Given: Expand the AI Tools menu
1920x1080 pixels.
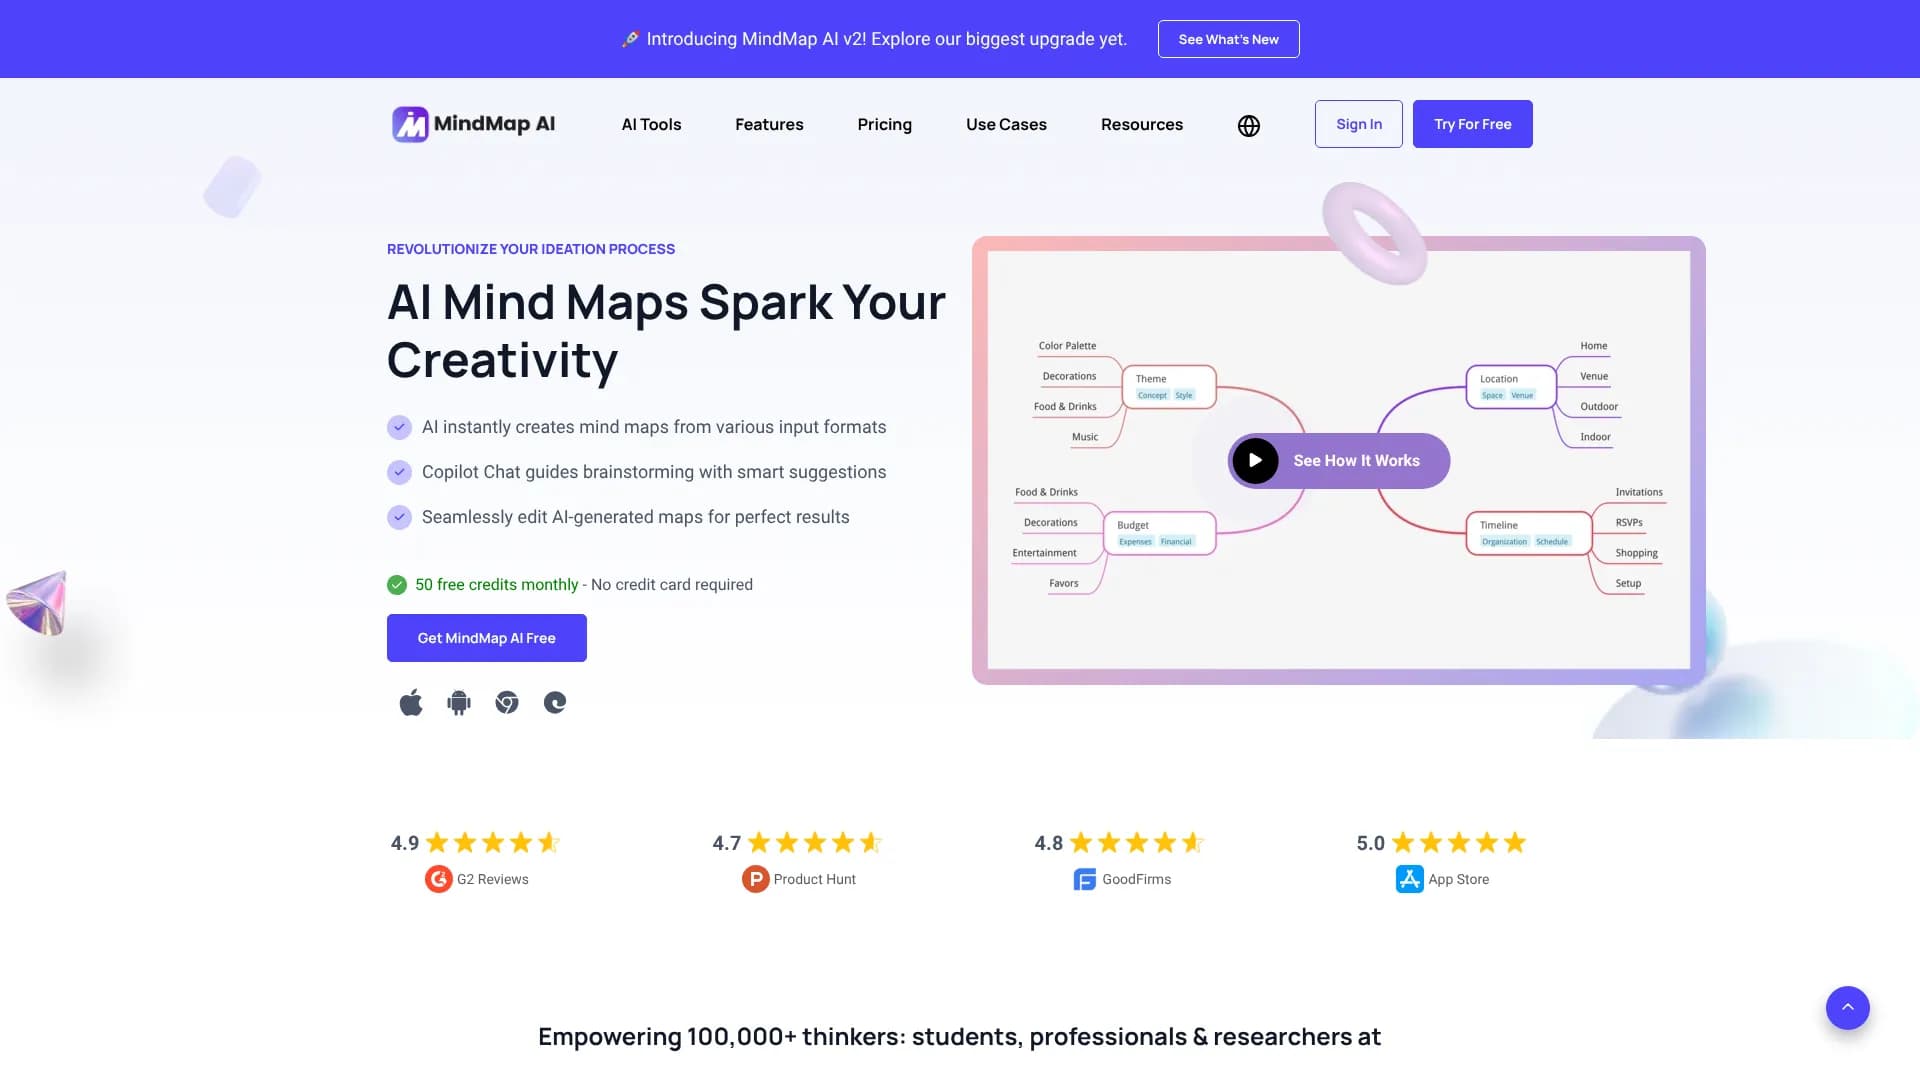Looking at the screenshot, I should [651, 124].
